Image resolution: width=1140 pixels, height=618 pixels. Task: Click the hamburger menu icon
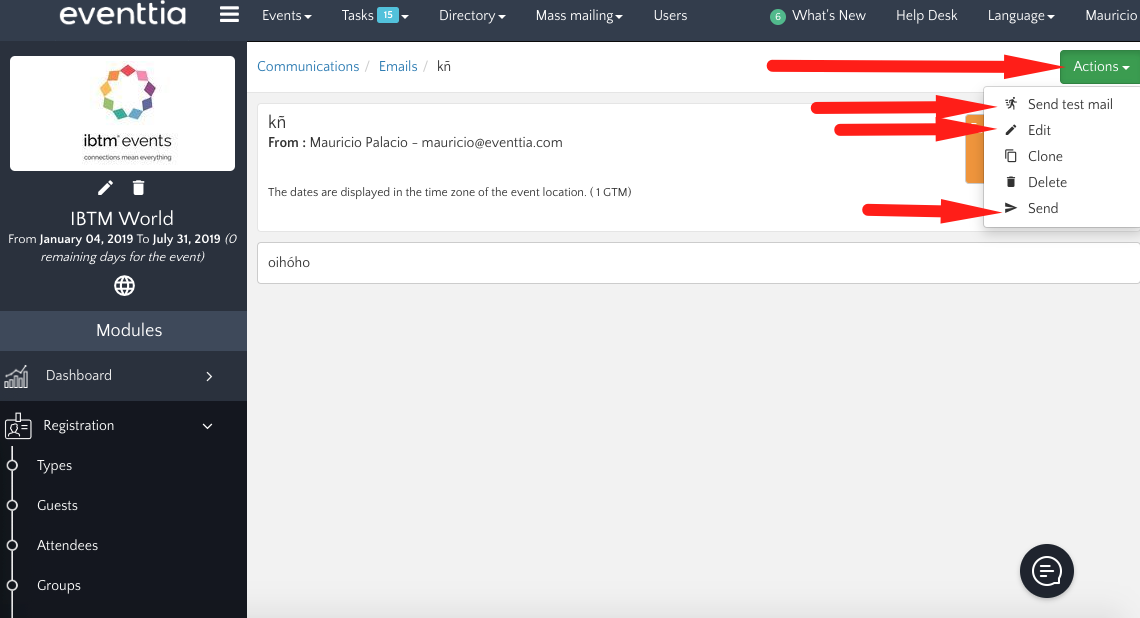coord(229,15)
